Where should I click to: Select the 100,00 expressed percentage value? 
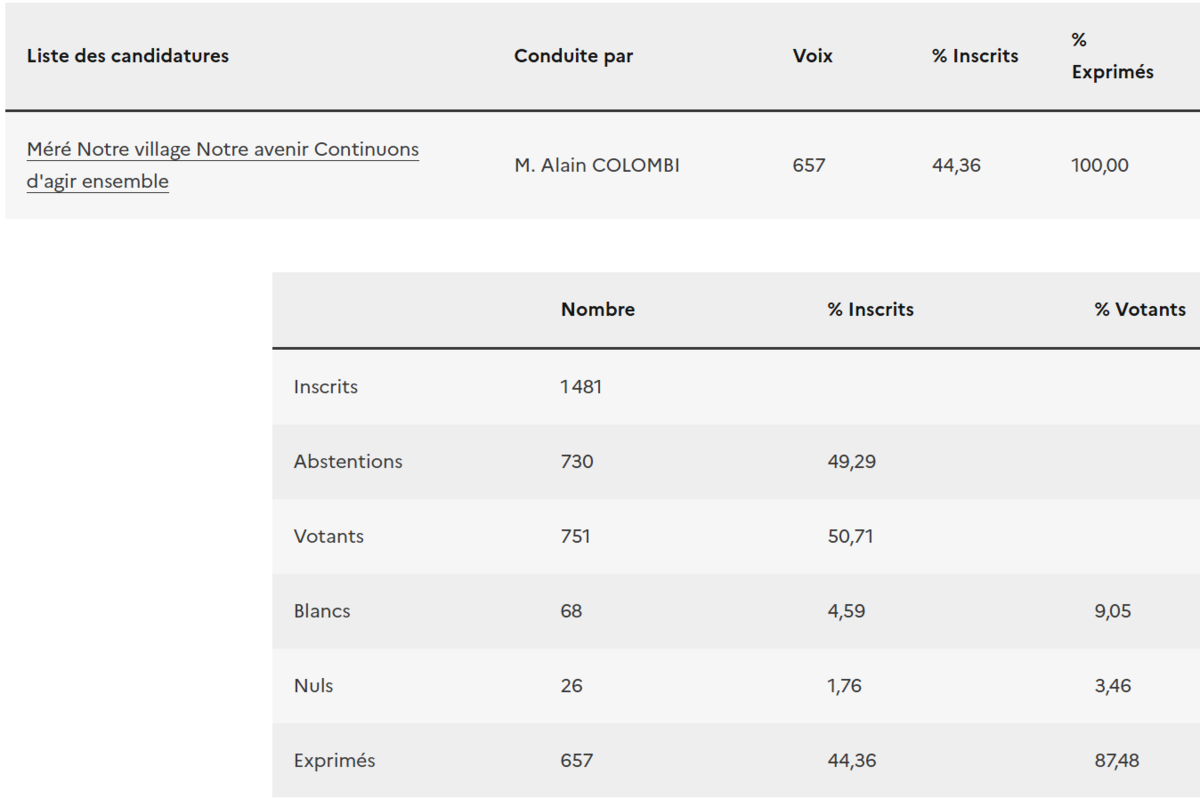pyautogui.click(x=1099, y=166)
